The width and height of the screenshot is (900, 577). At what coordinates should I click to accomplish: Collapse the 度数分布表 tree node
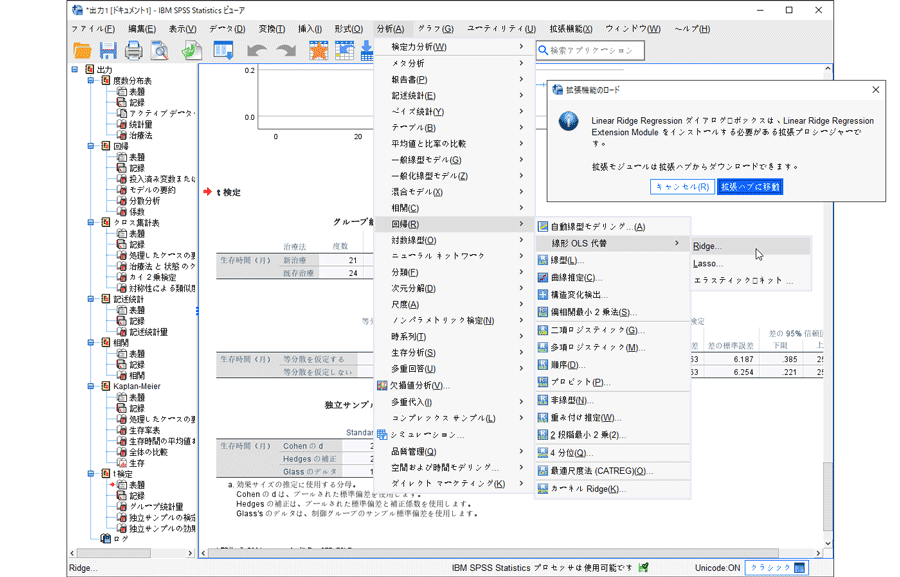click(x=90, y=81)
